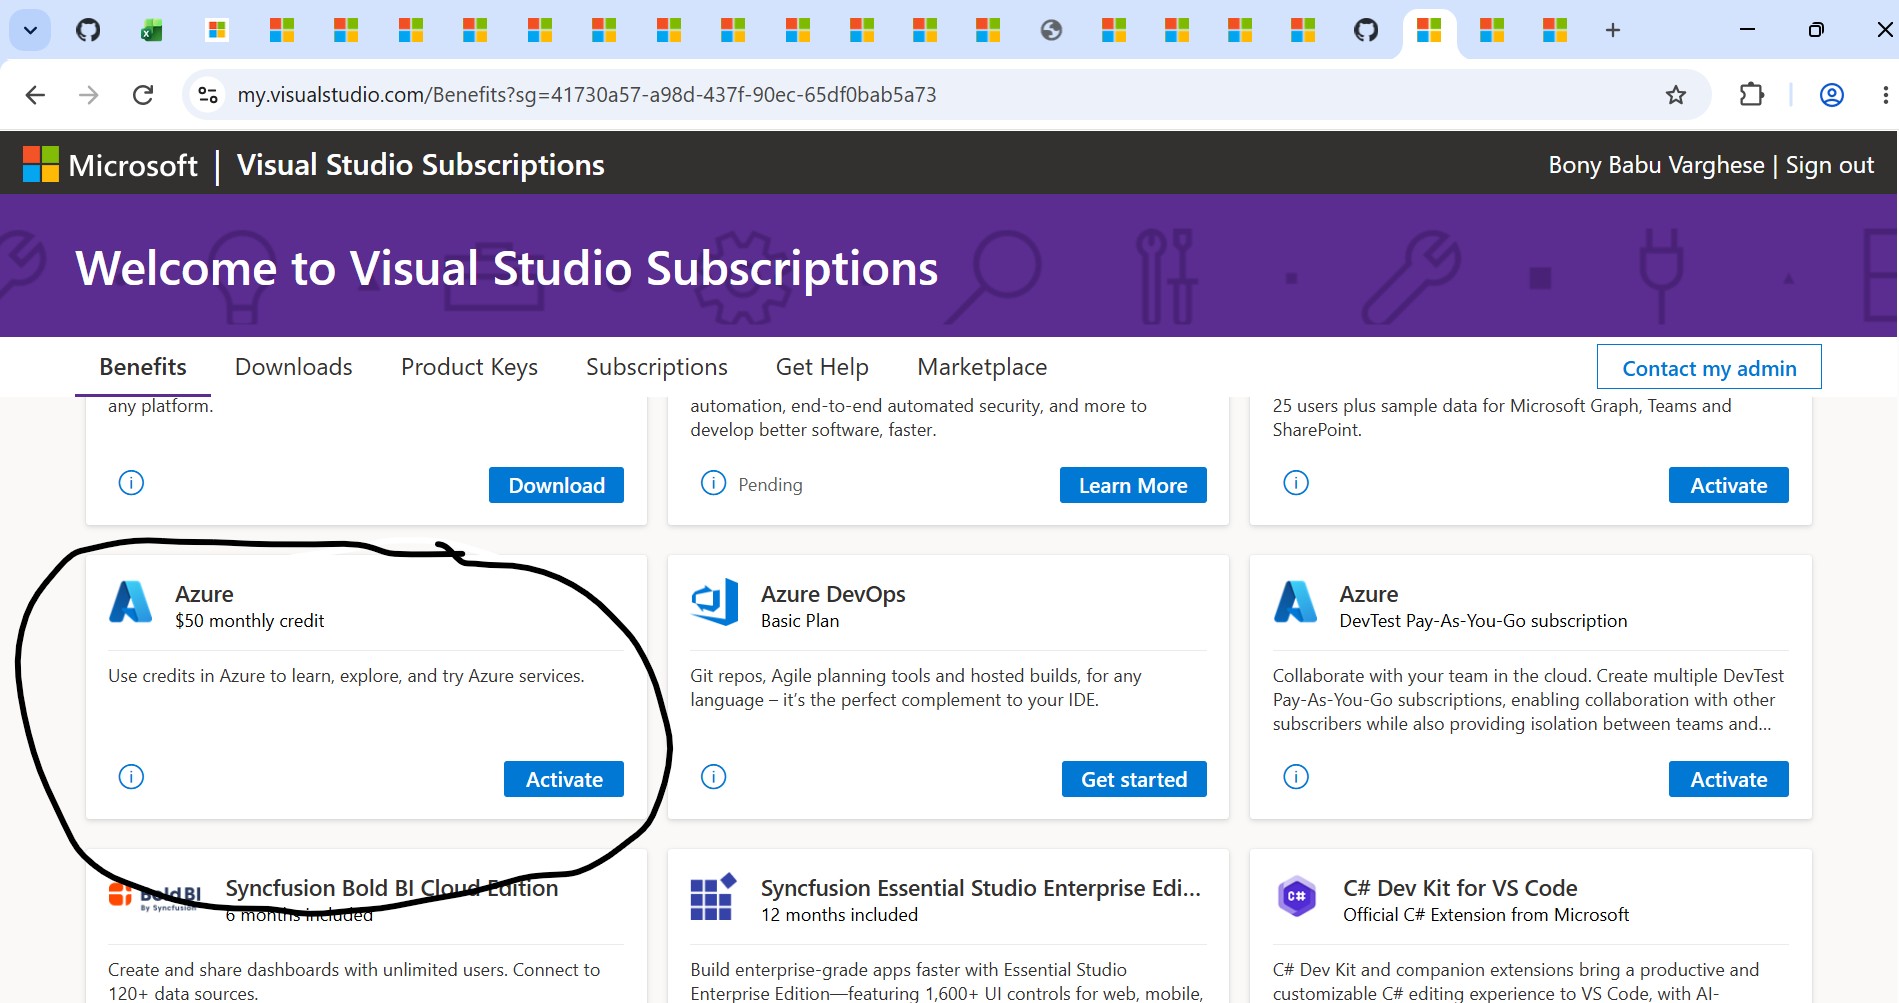1899x1003 pixels.
Task: Click the Syncfusion Essential Studio grid icon
Action: click(x=714, y=897)
